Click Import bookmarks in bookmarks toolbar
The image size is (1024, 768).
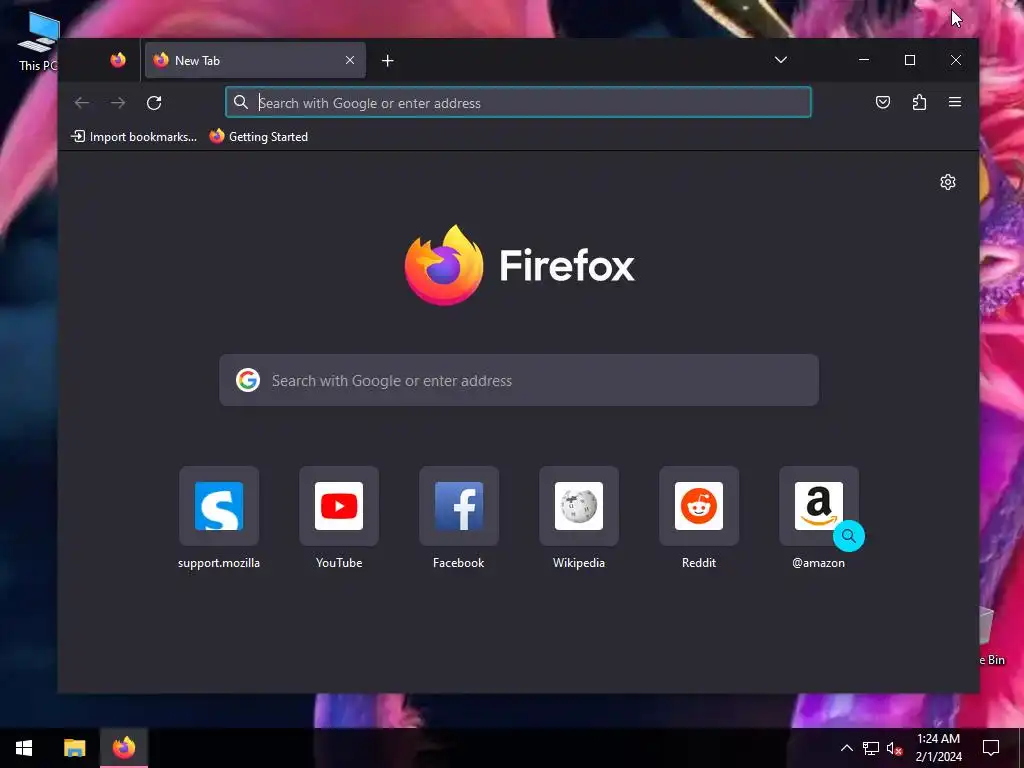134,136
